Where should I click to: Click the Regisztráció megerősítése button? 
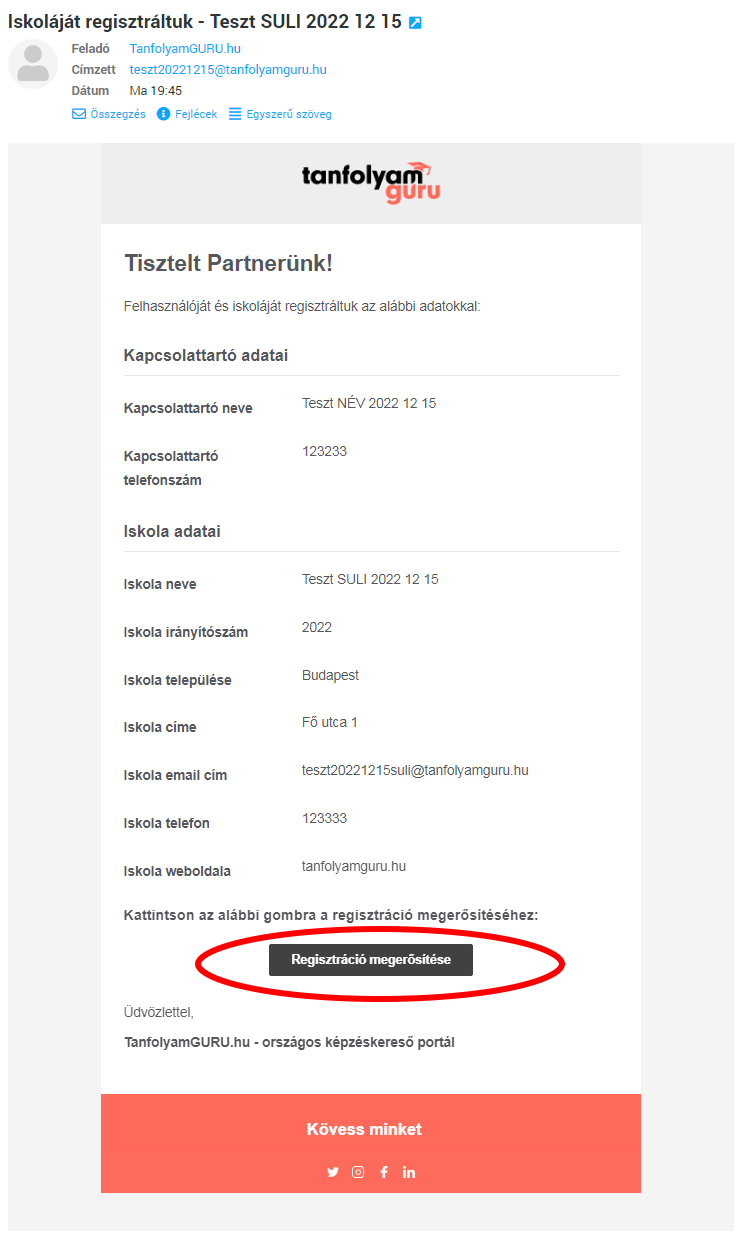(371, 960)
